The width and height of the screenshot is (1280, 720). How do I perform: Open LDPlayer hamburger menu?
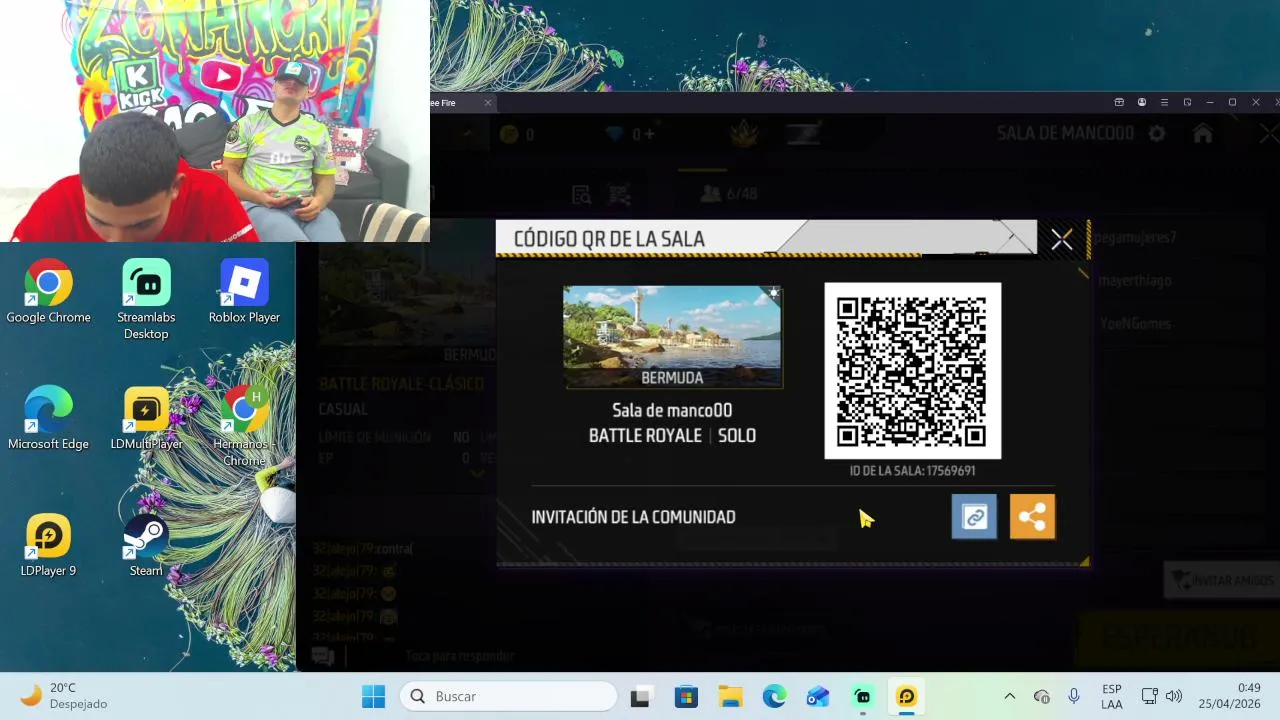1164,102
